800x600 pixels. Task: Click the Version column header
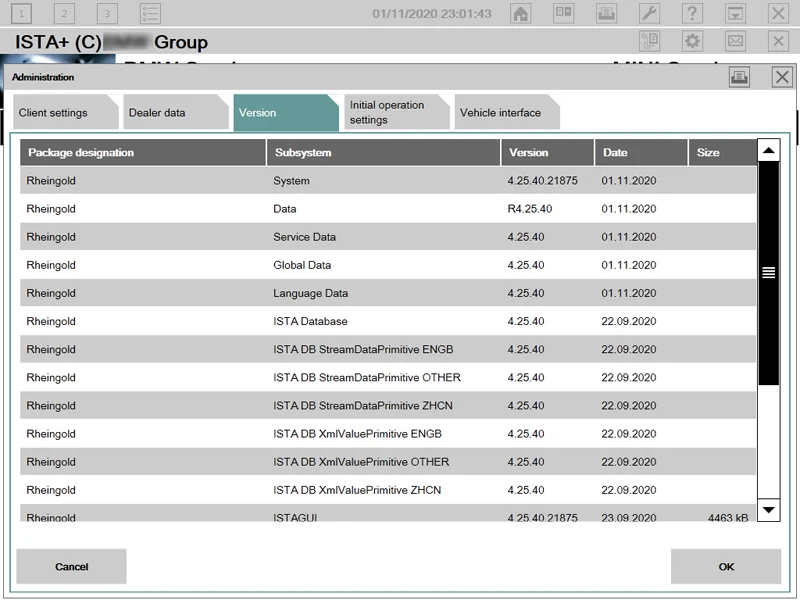click(x=547, y=153)
